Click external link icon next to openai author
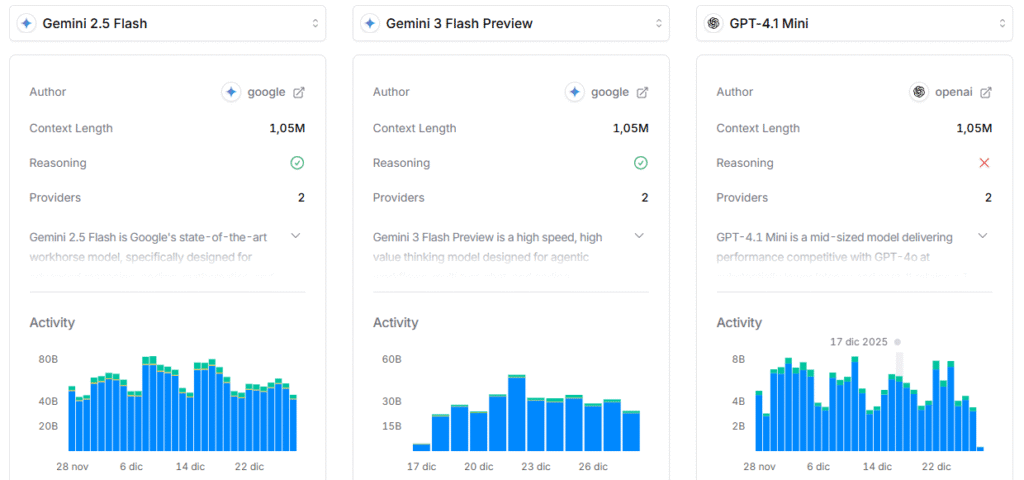This screenshot has height=480, width=1024. 986,92
